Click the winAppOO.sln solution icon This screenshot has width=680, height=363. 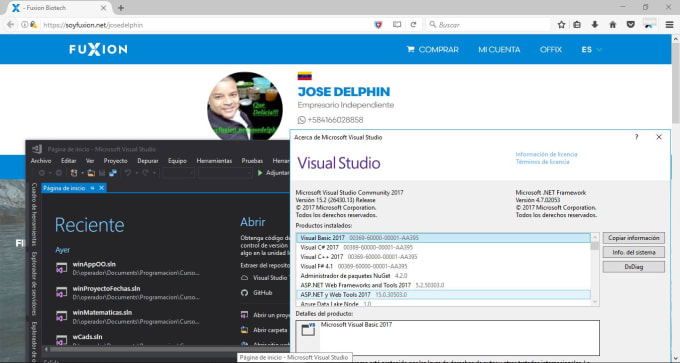[62, 268]
